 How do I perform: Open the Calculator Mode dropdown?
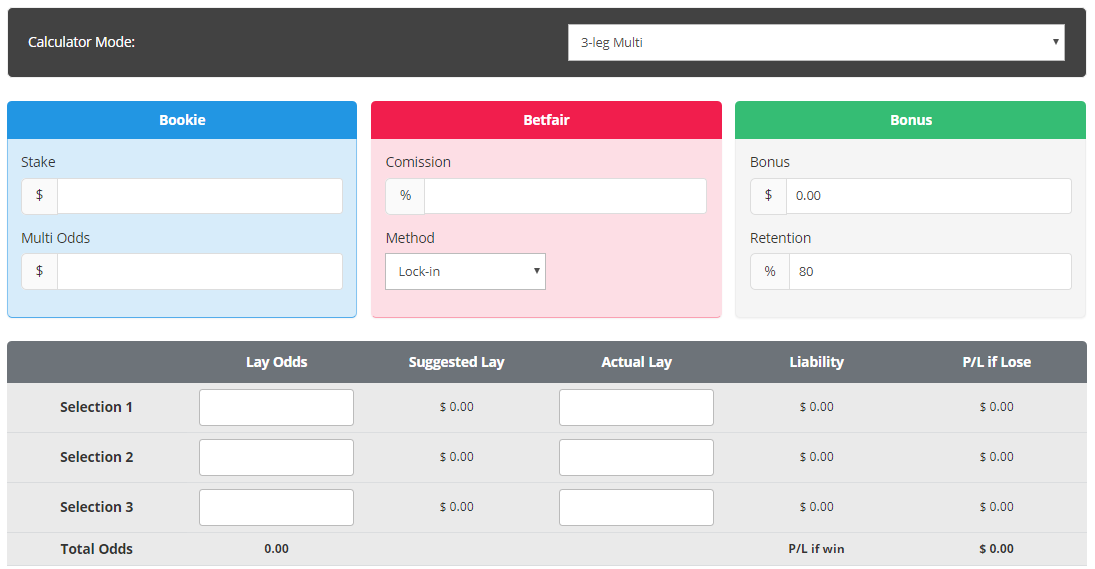pyautogui.click(x=816, y=43)
